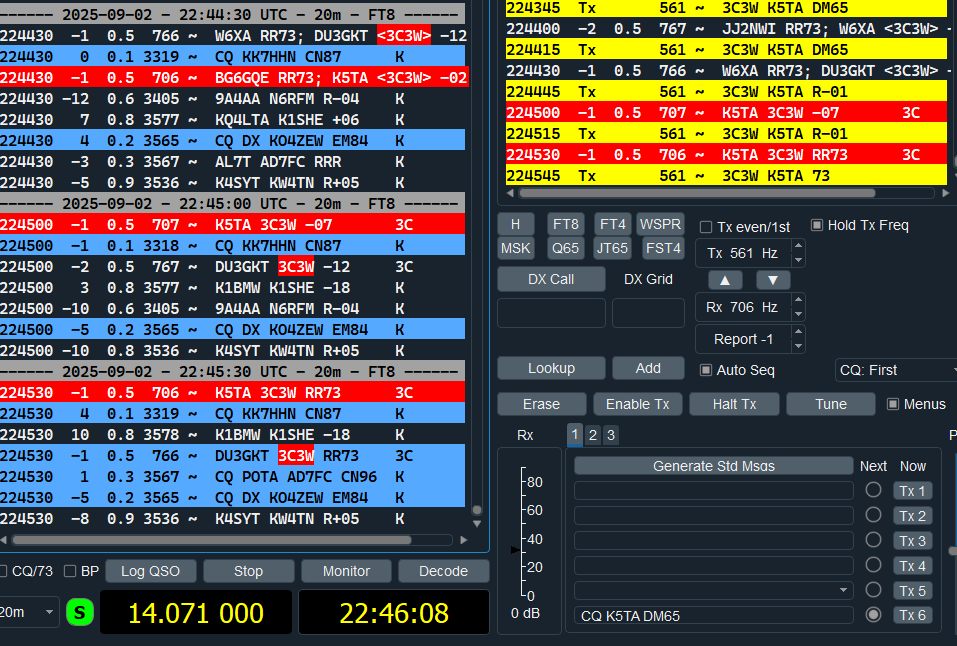Click the Tune button
The image size is (957, 646).
[x=831, y=404]
